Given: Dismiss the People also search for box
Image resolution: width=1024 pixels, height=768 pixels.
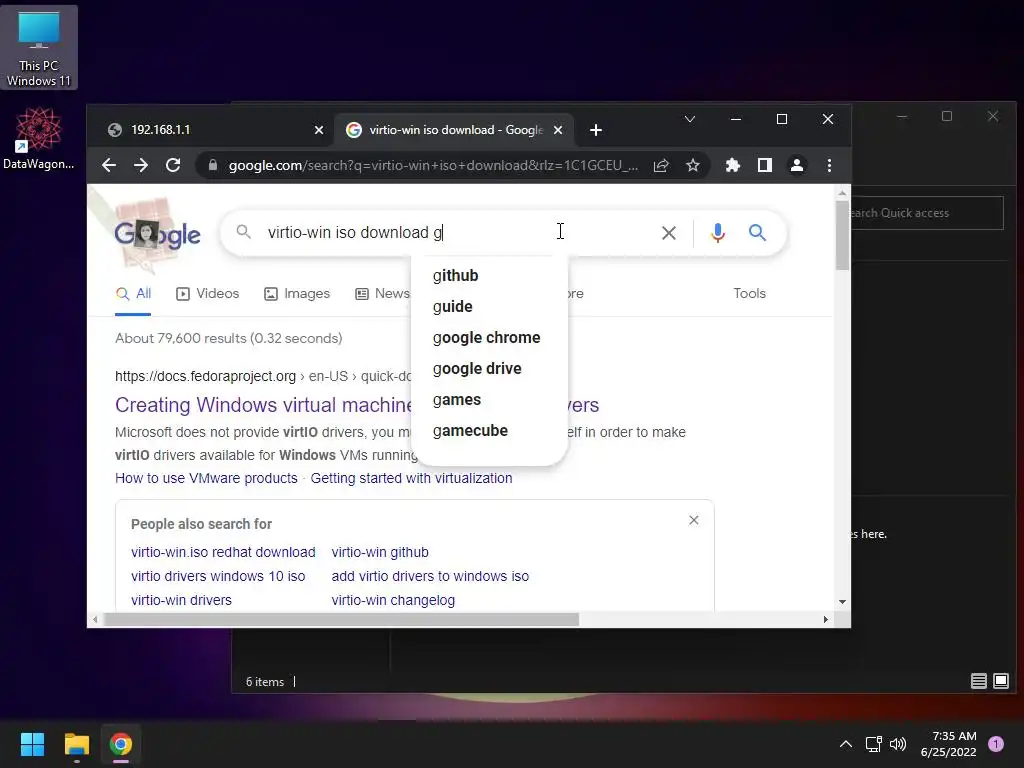Looking at the screenshot, I should point(694,520).
